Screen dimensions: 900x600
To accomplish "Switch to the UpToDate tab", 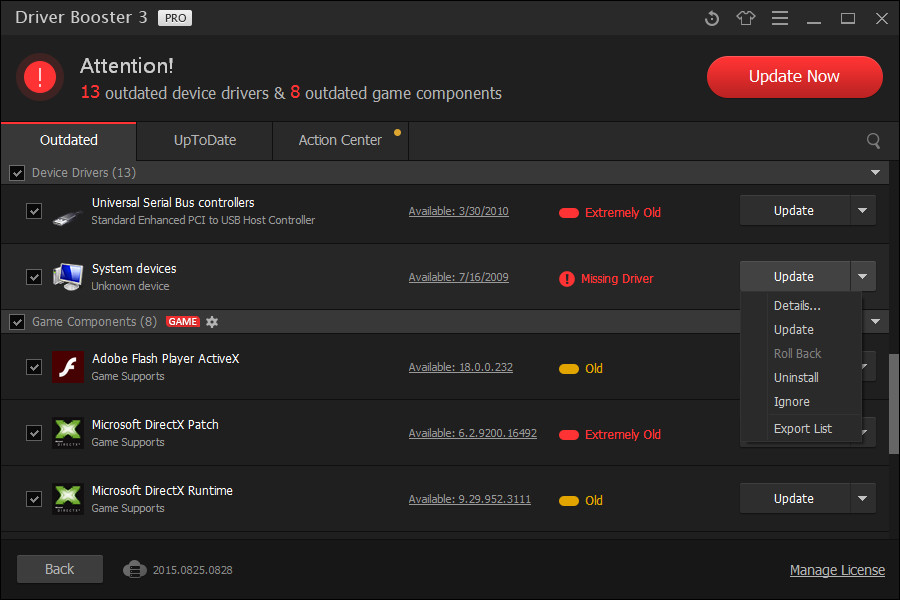I will [203, 140].
